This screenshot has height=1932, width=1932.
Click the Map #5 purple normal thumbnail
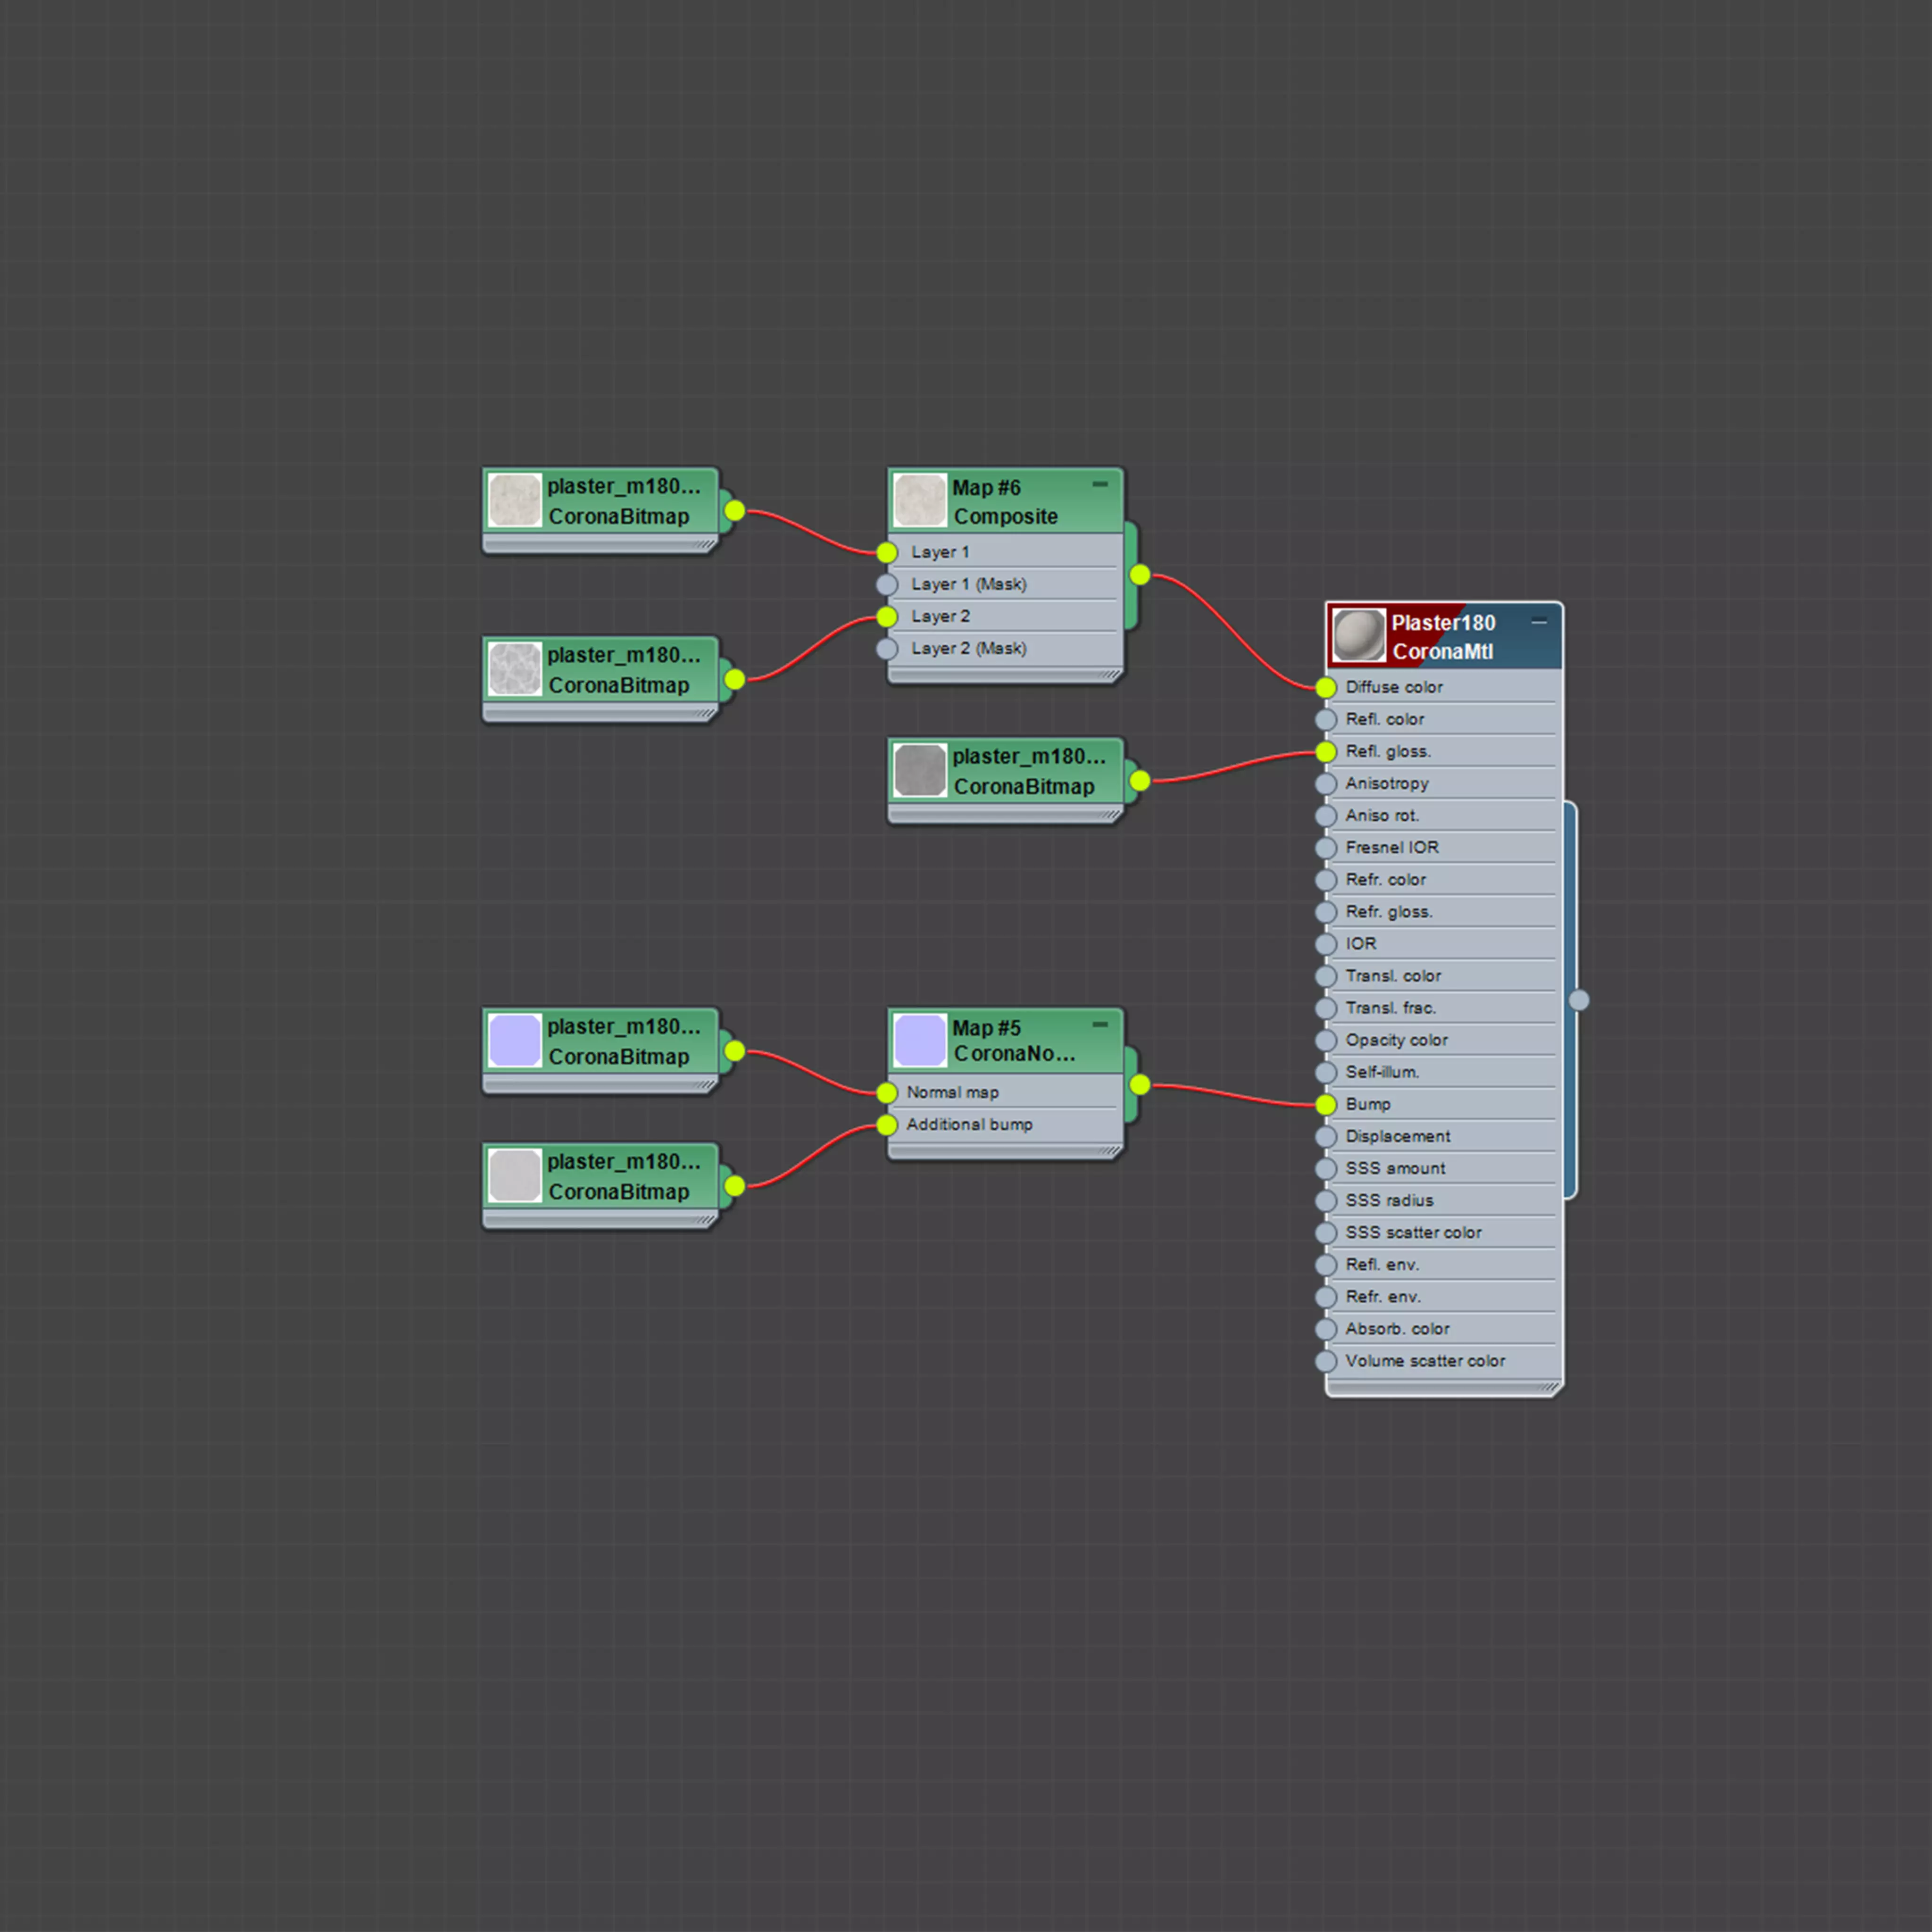click(919, 1040)
